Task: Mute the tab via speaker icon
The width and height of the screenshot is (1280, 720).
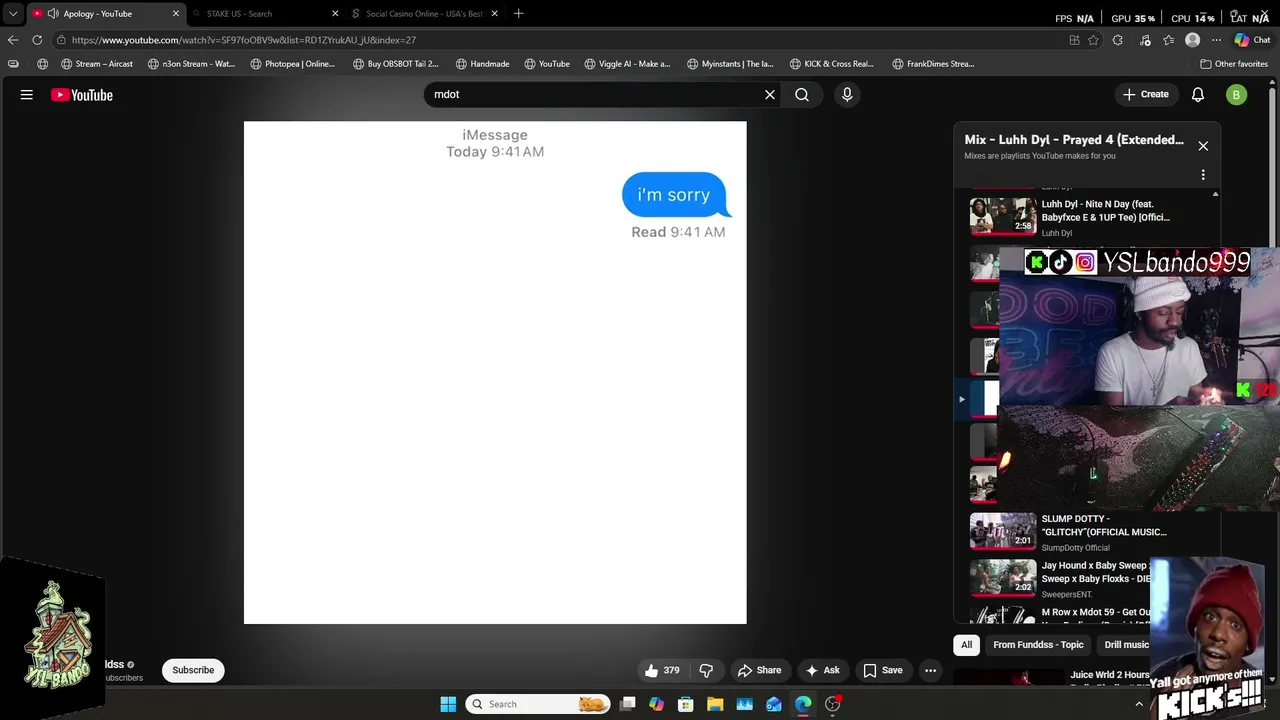Action: [x=52, y=14]
